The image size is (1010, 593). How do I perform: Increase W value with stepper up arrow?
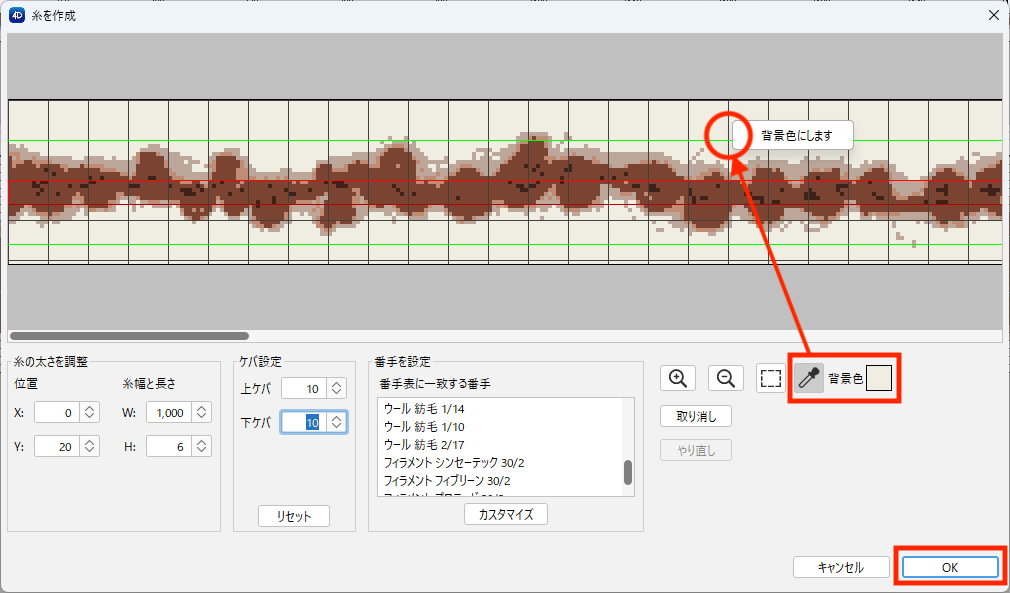202,408
